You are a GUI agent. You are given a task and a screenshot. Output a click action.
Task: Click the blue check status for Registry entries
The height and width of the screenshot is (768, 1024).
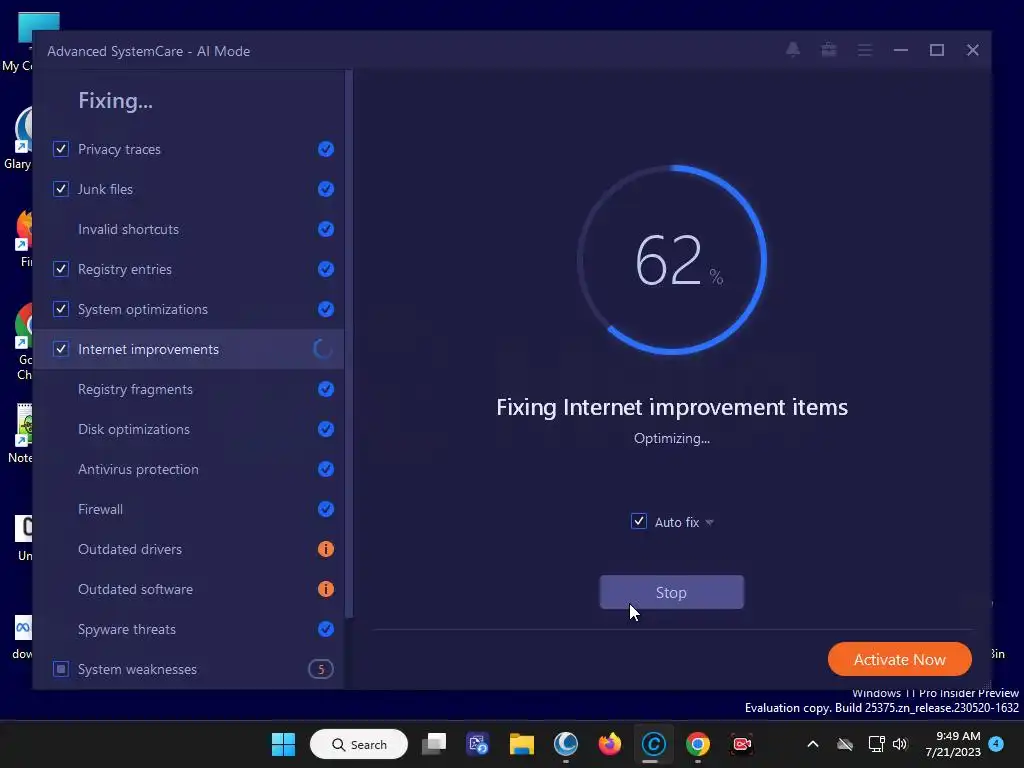tap(325, 269)
